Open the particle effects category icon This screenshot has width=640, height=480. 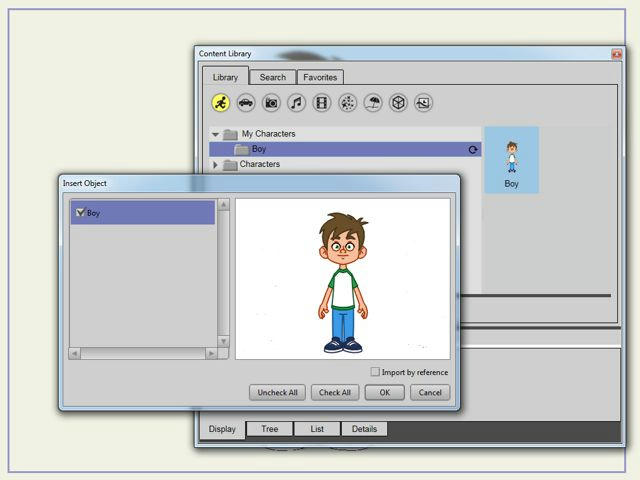[x=347, y=103]
